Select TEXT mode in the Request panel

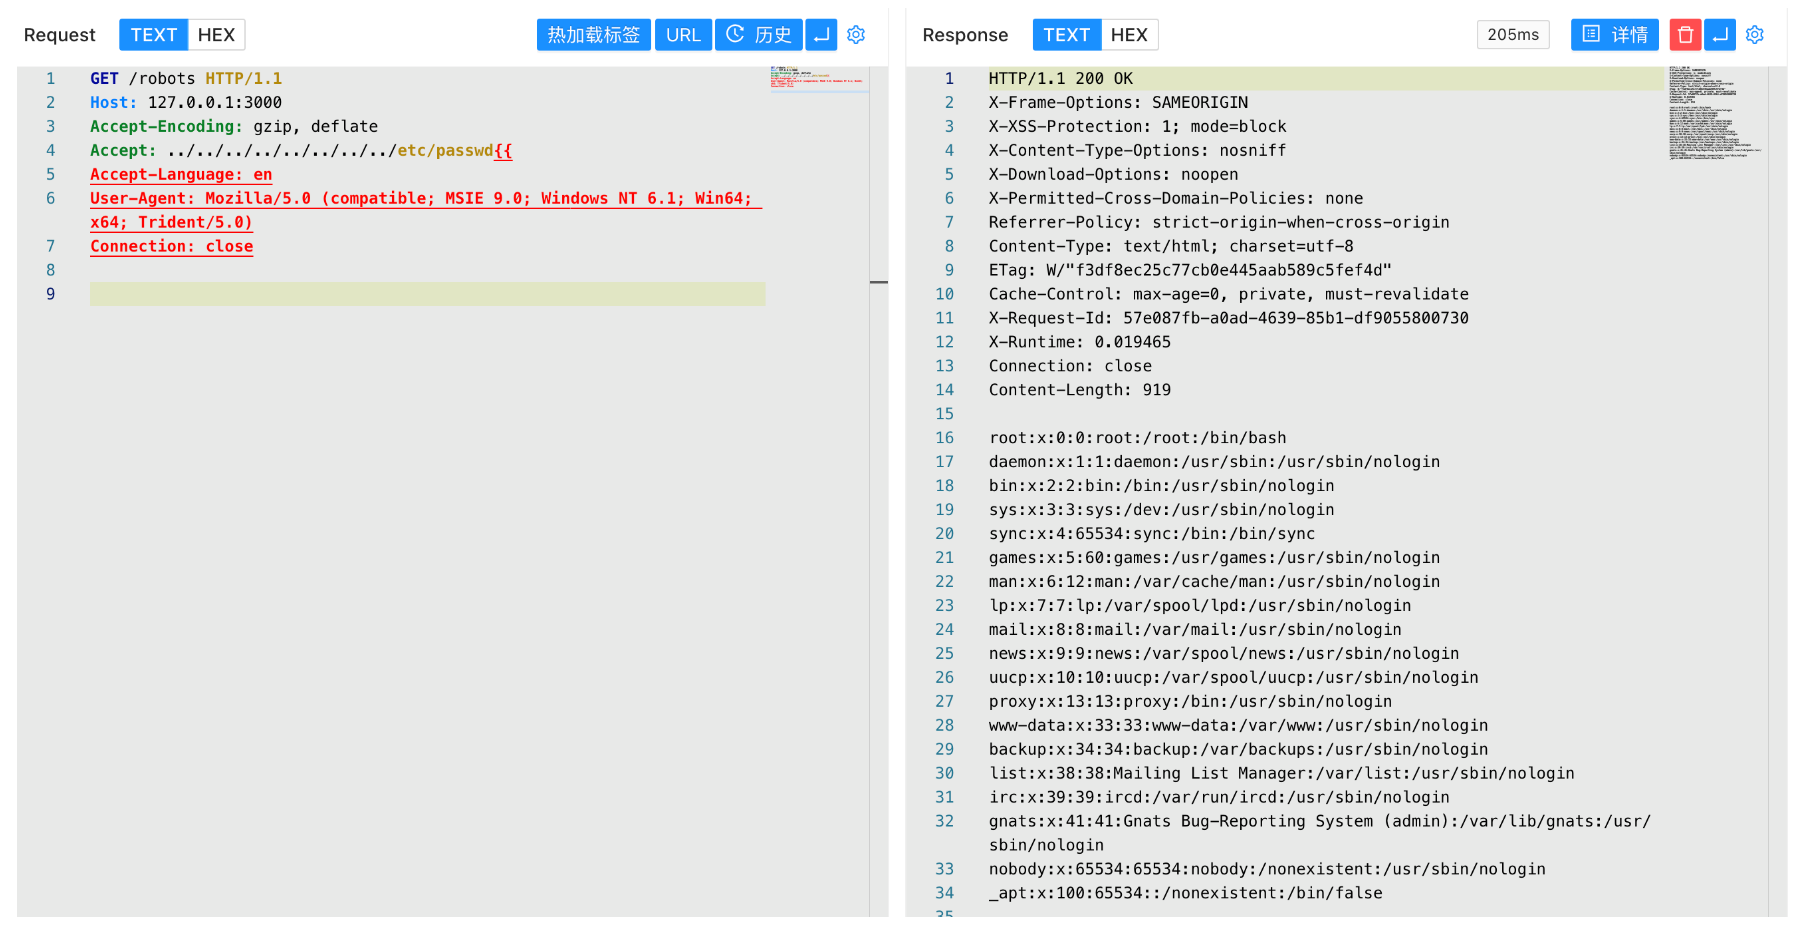(x=153, y=35)
